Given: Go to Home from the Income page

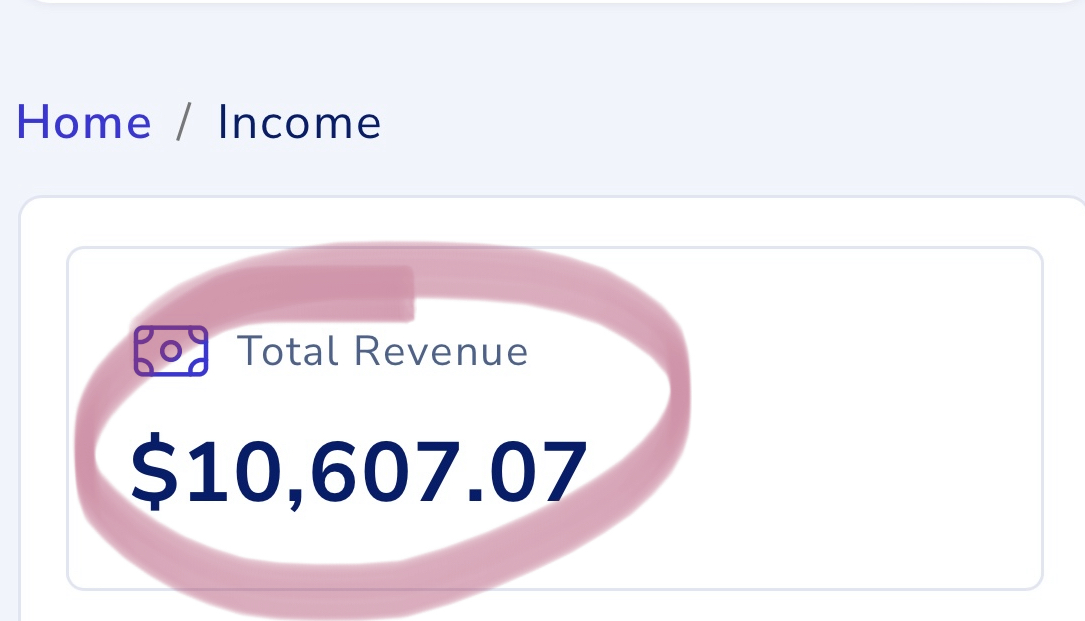Looking at the screenshot, I should [84, 123].
